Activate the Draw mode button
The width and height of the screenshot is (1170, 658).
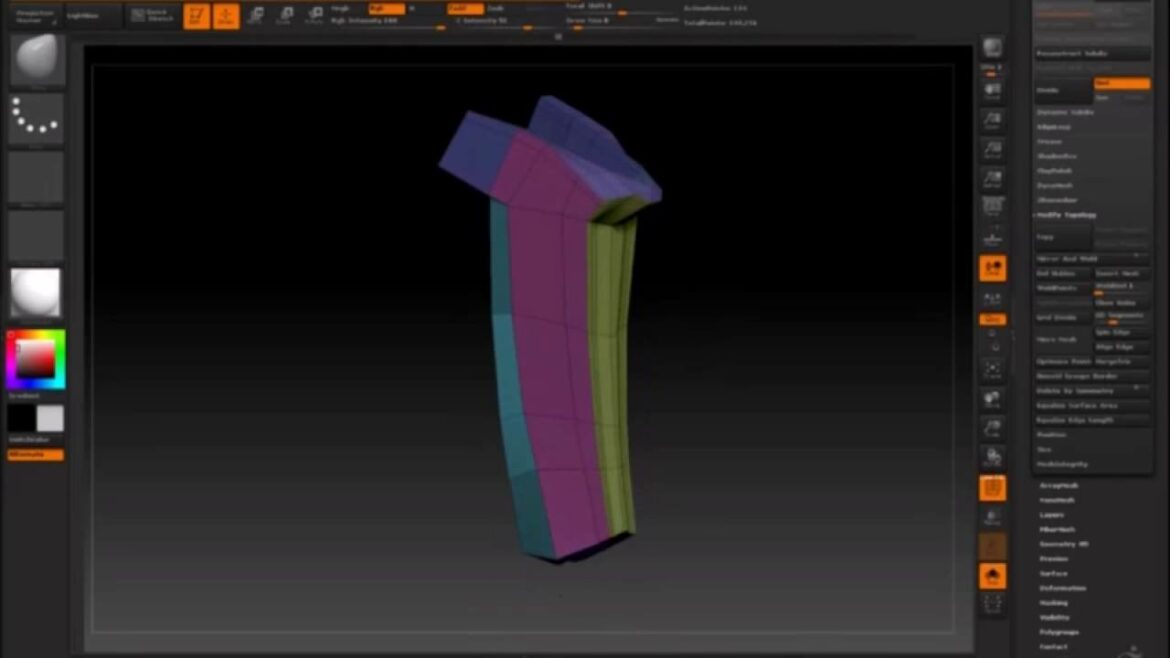tap(226, 16)
